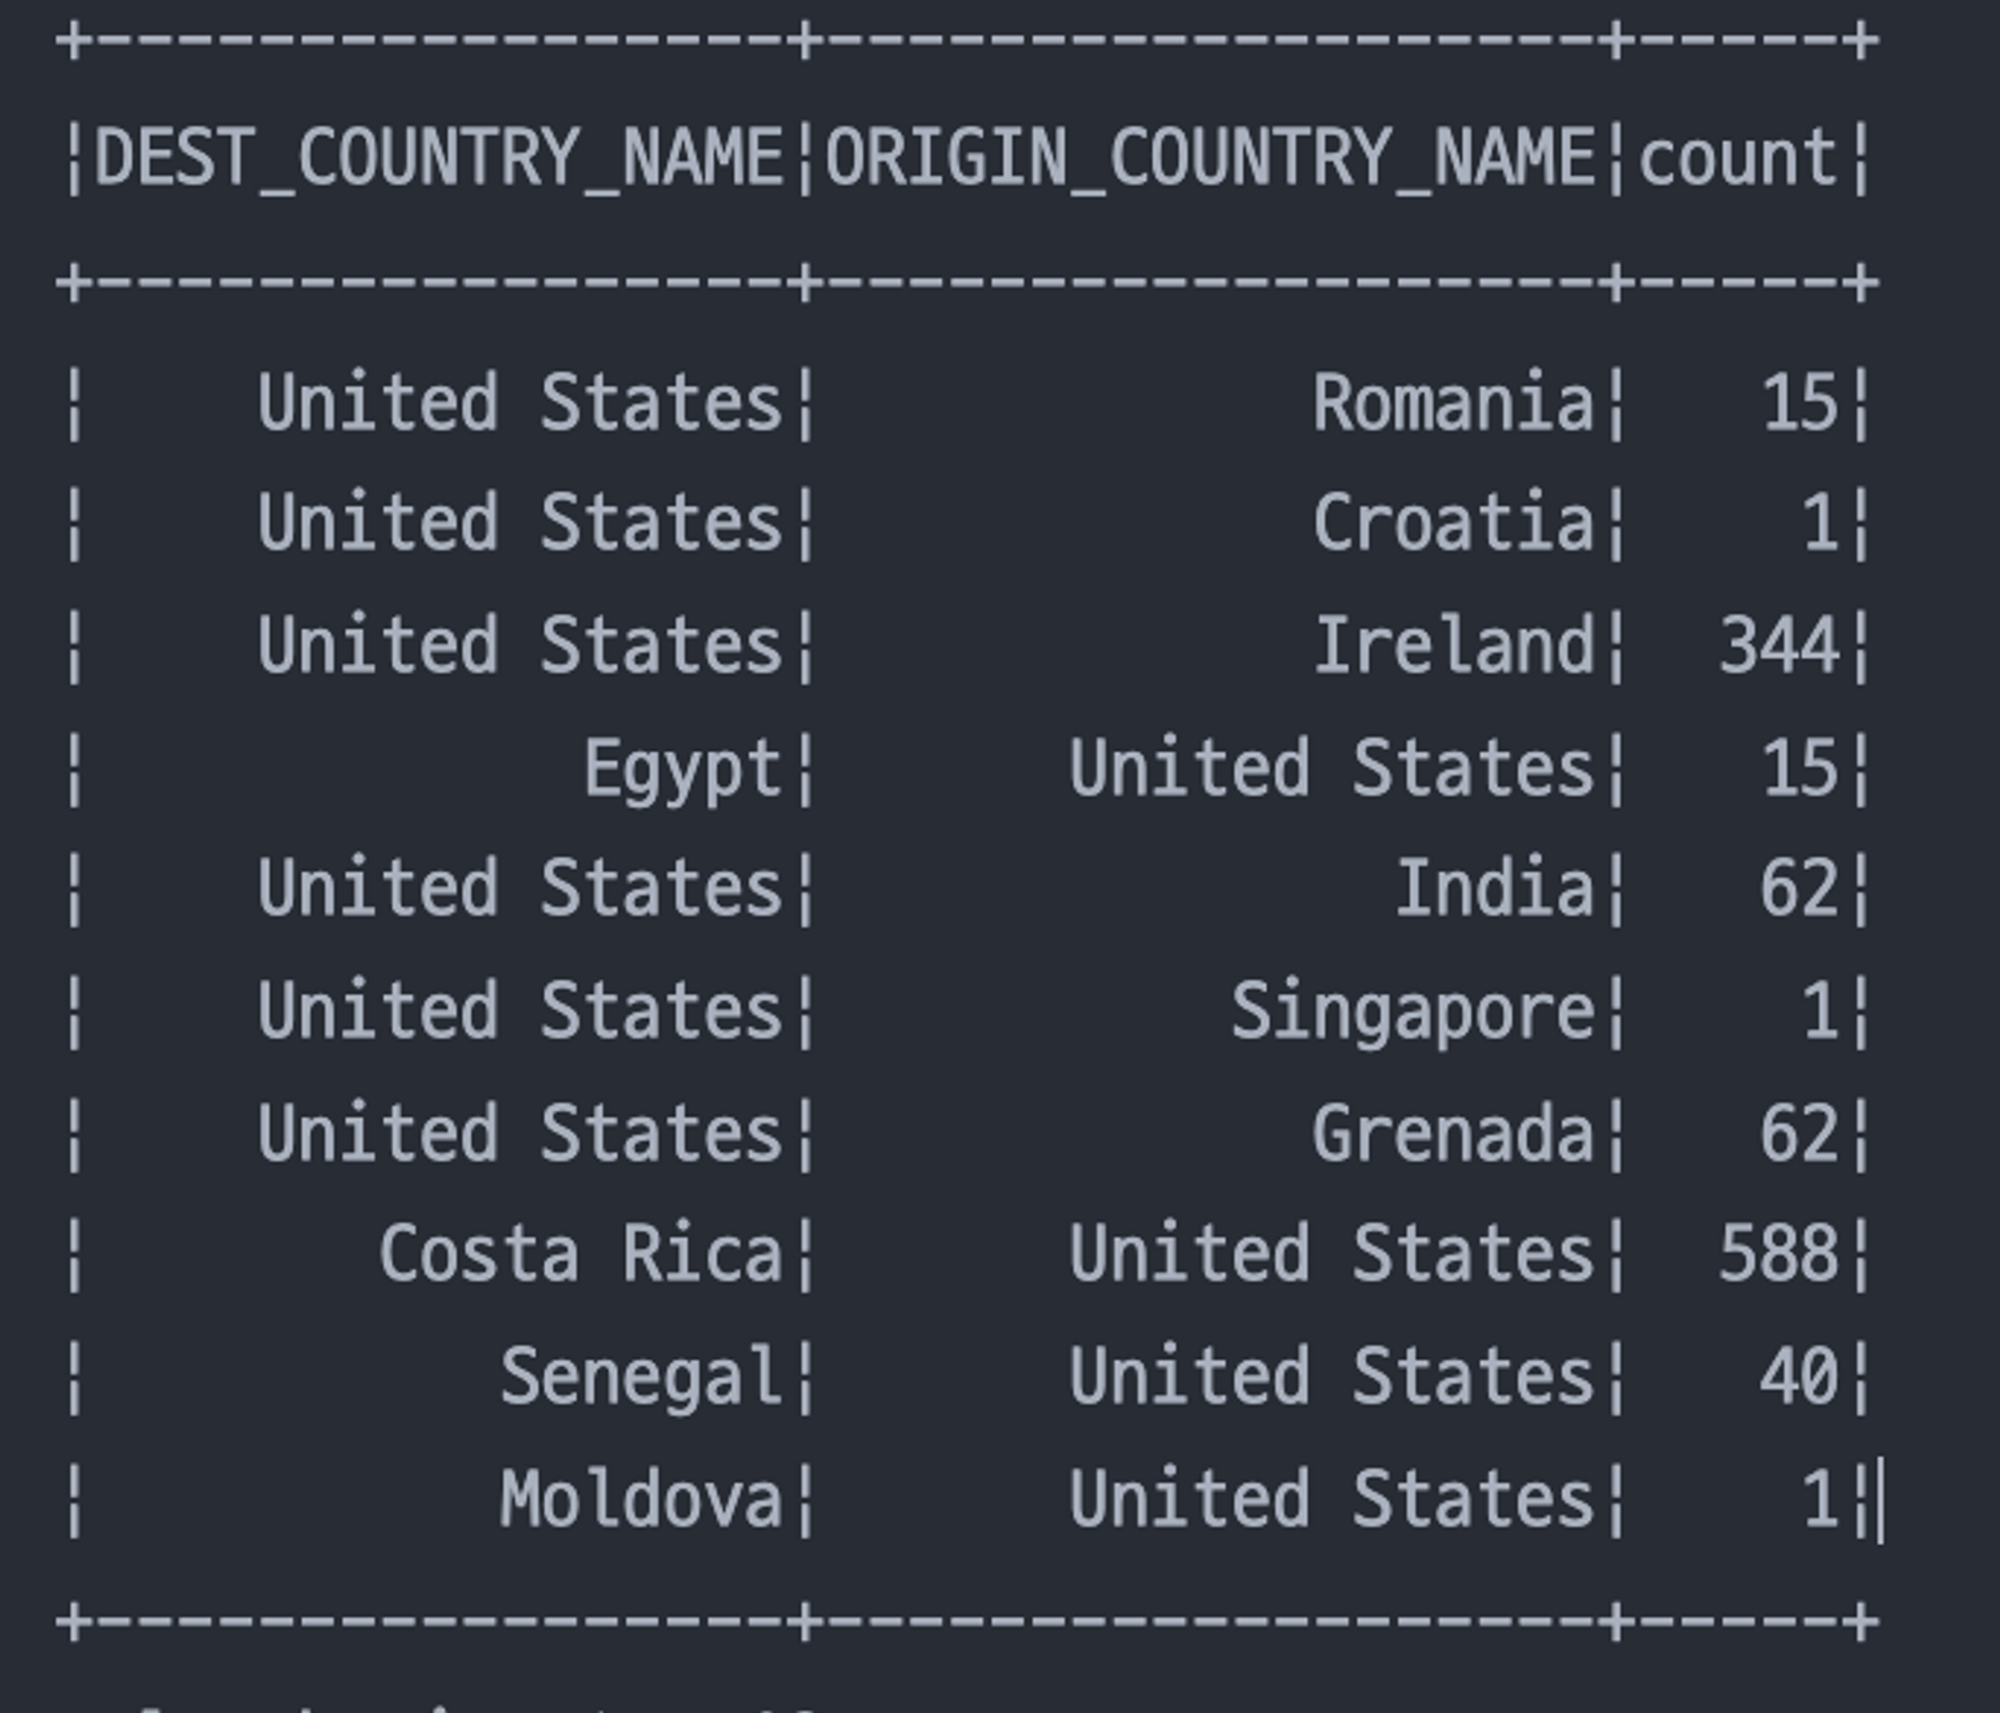
Task: Click on the Croatia entry
Action: 1452,524
